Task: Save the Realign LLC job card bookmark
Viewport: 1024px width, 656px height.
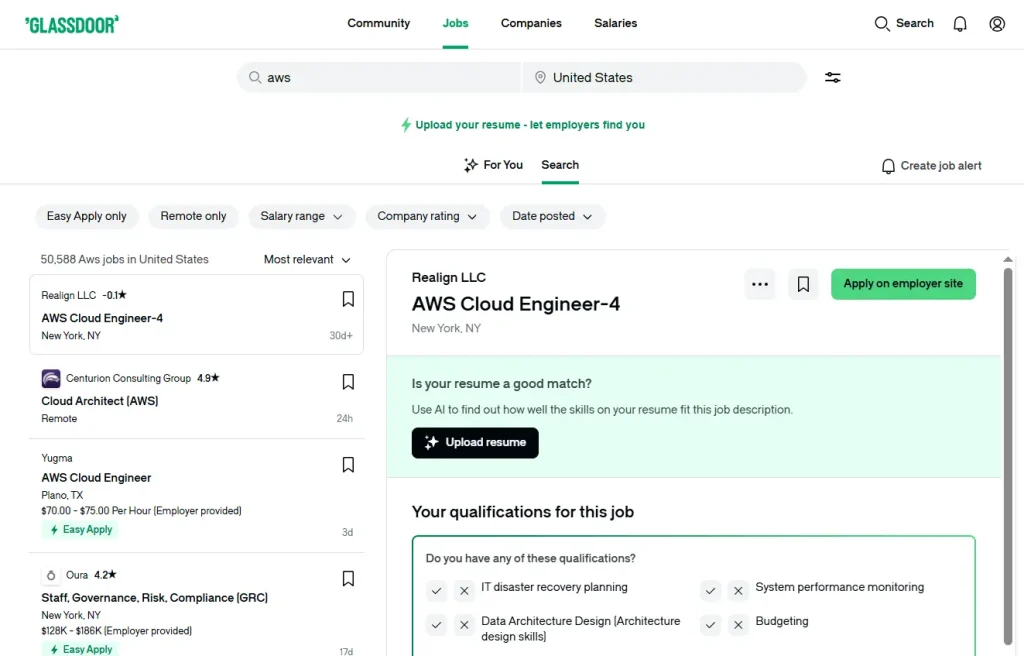Action: 348,299
